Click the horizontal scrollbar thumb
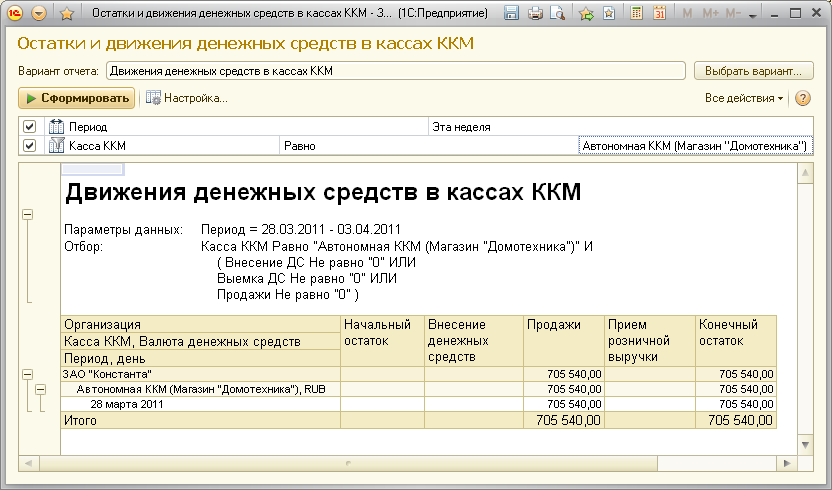 click(348, 463)
